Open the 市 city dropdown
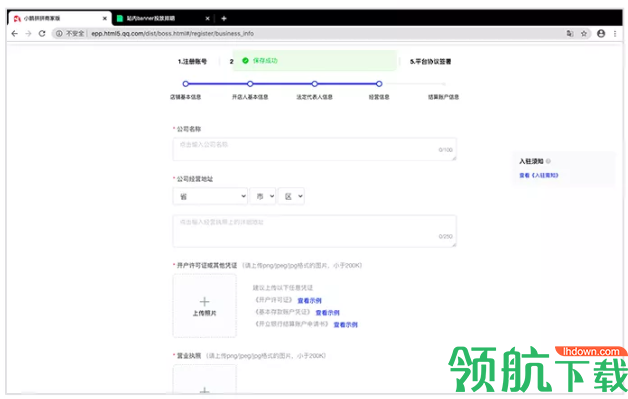Image resolution: width=628 pixels, height=399 pixels. [x=263, y=196]
